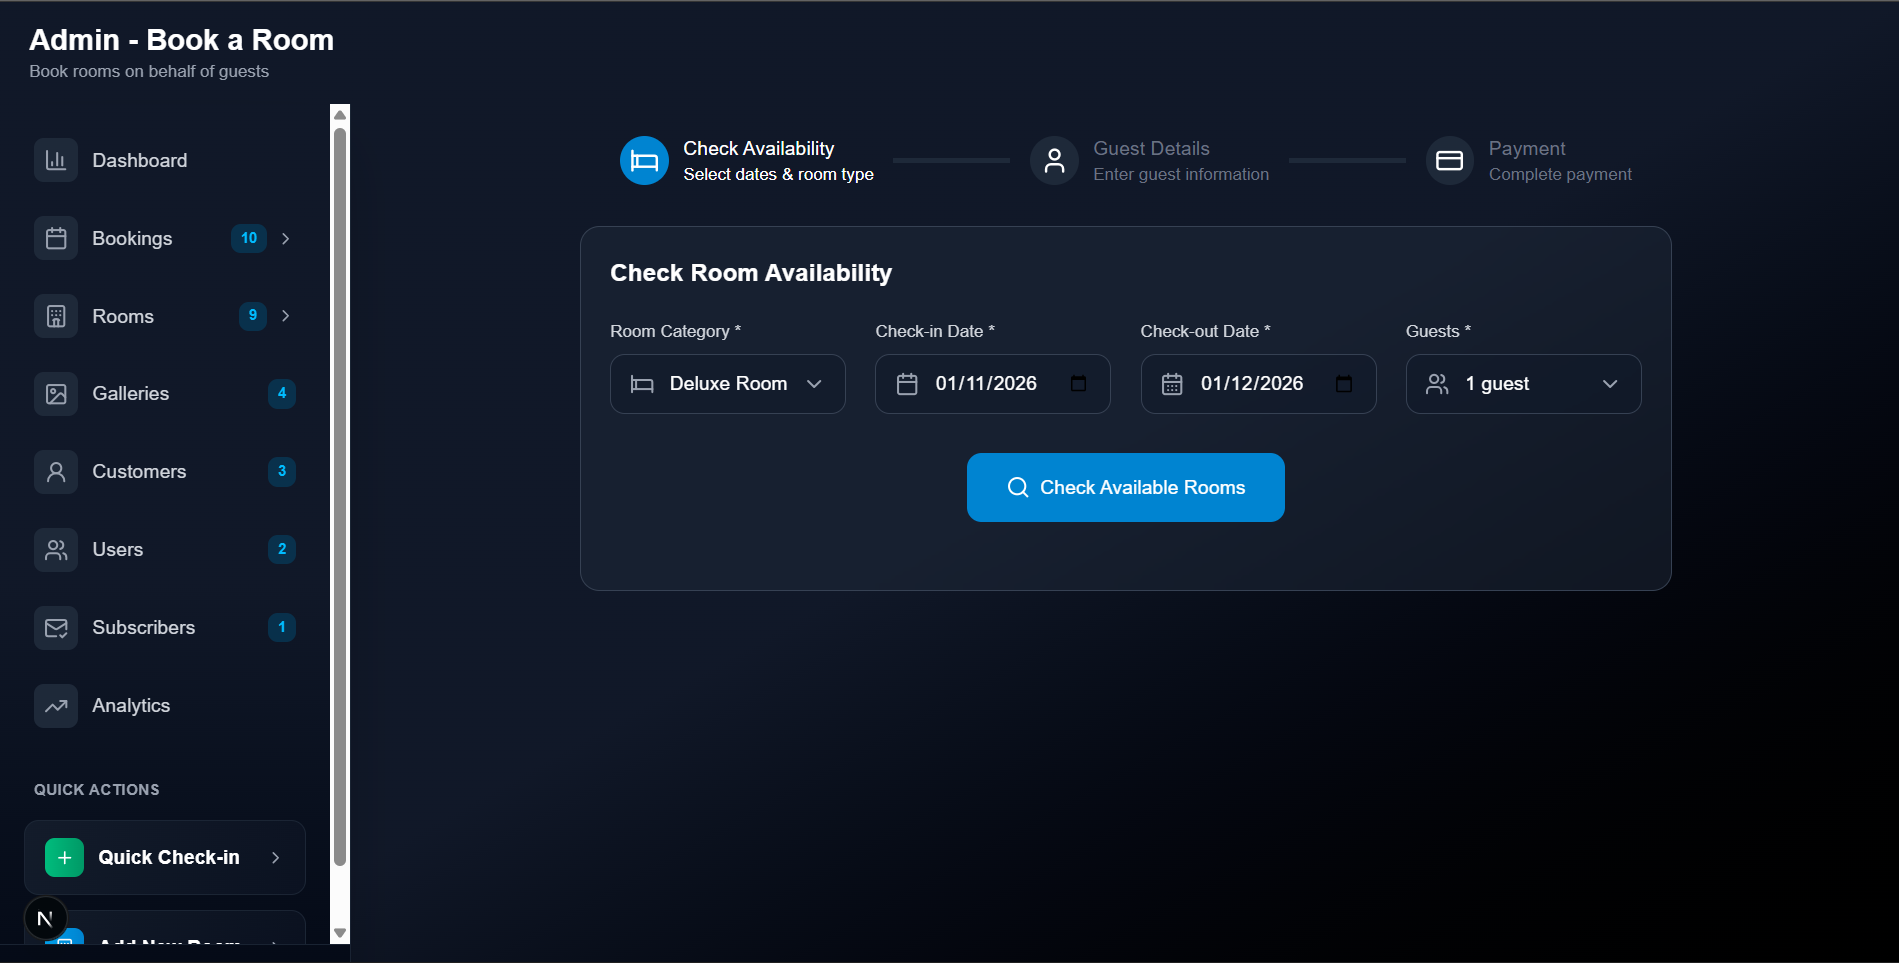The width and height of the screenshot is (1899, 963).
Task: Click the Customers person icon
Action: click(x=56, y=471)
